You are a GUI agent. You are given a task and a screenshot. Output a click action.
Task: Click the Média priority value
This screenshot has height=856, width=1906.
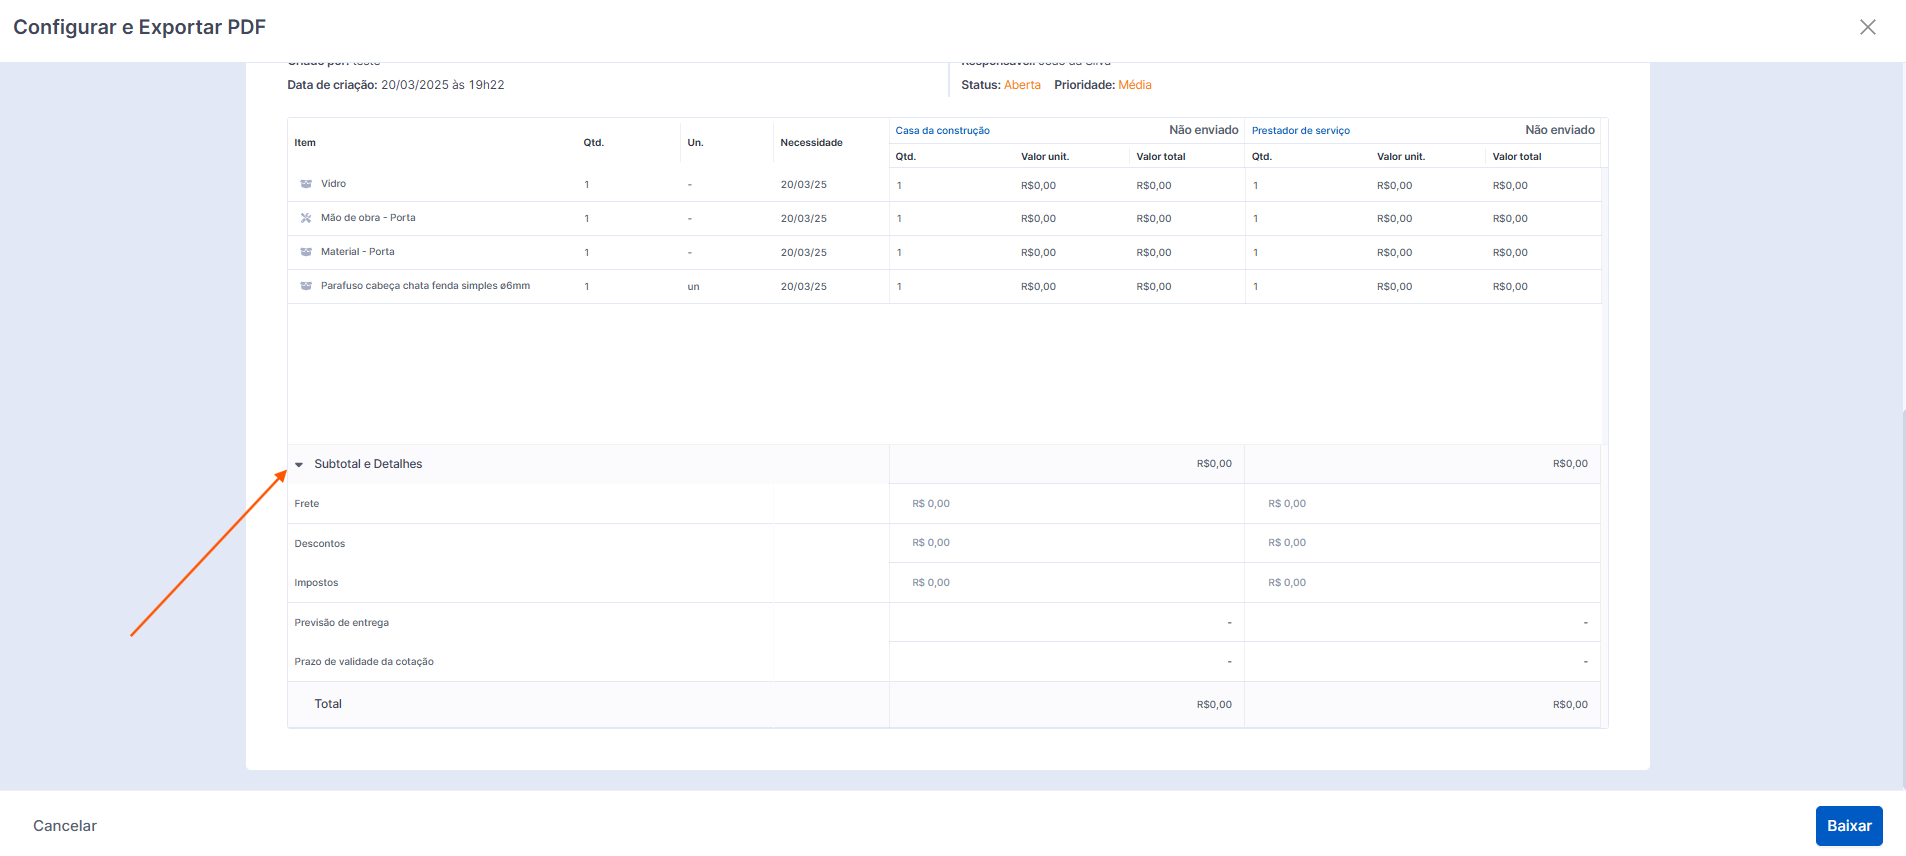[x=1135, y=85]
